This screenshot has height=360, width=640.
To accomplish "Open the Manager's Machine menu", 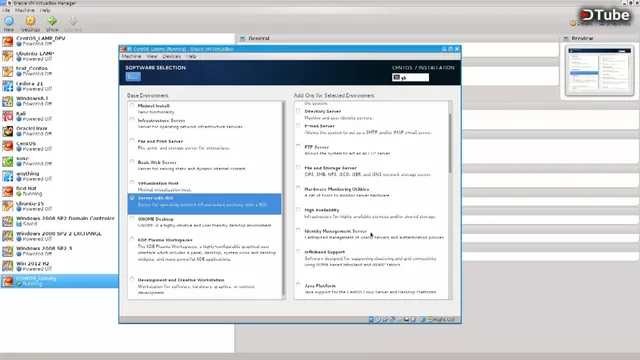I will pos(24,10).
